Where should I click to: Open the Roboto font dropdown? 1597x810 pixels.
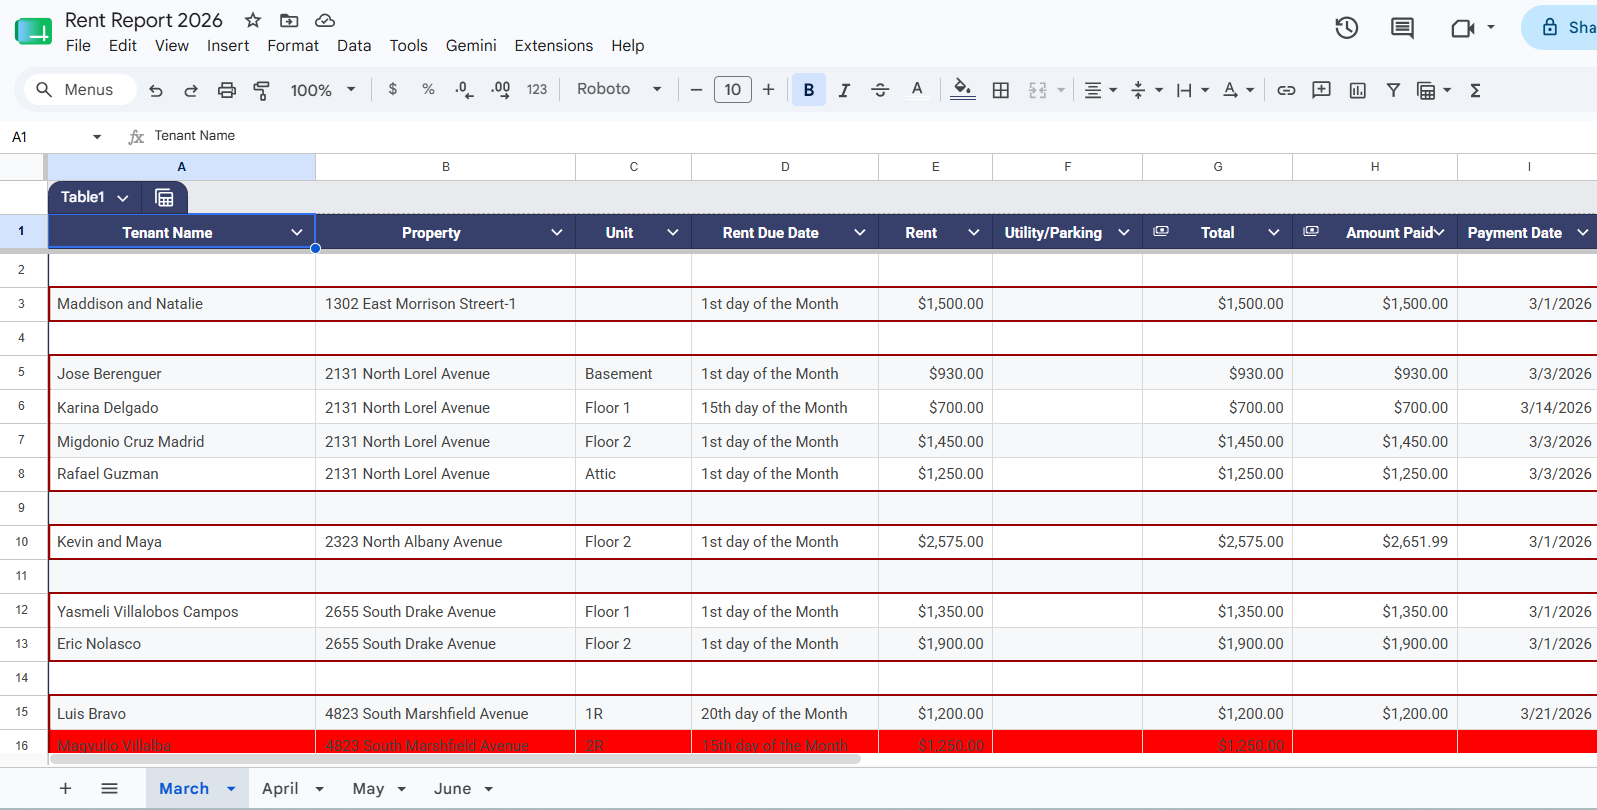coord(619,89)
